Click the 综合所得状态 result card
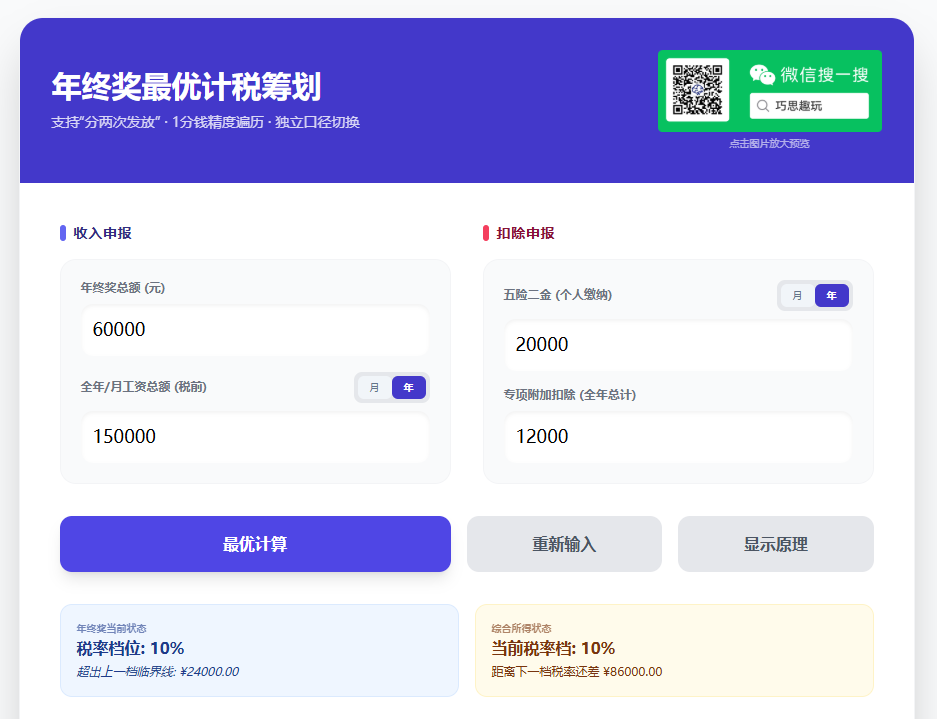The image size is (937, 719). (x=674, y=650)
